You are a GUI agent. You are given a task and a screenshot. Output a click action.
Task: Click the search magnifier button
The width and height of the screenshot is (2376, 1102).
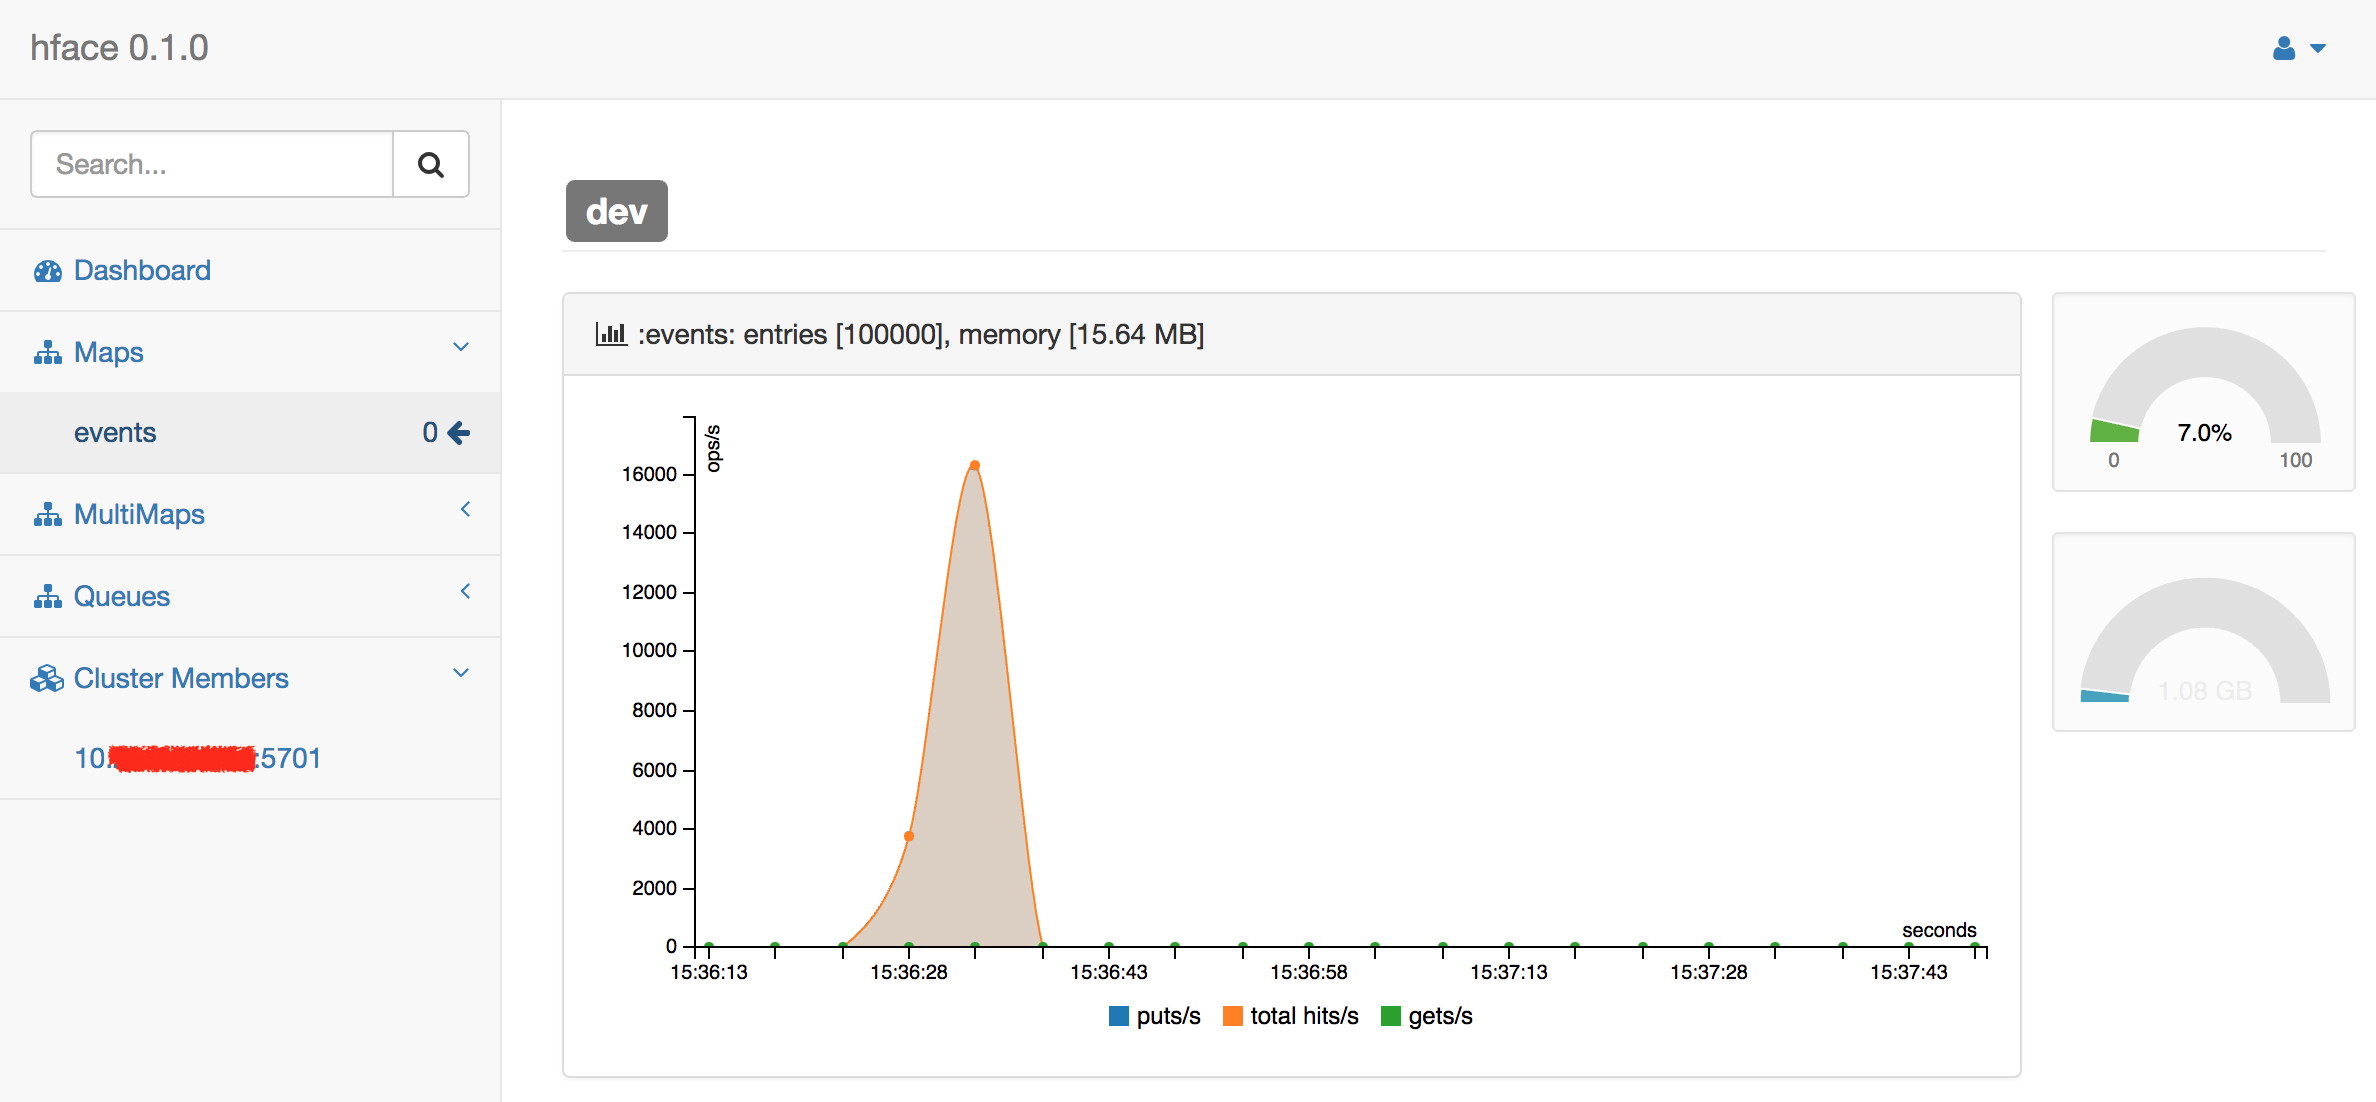431,164
